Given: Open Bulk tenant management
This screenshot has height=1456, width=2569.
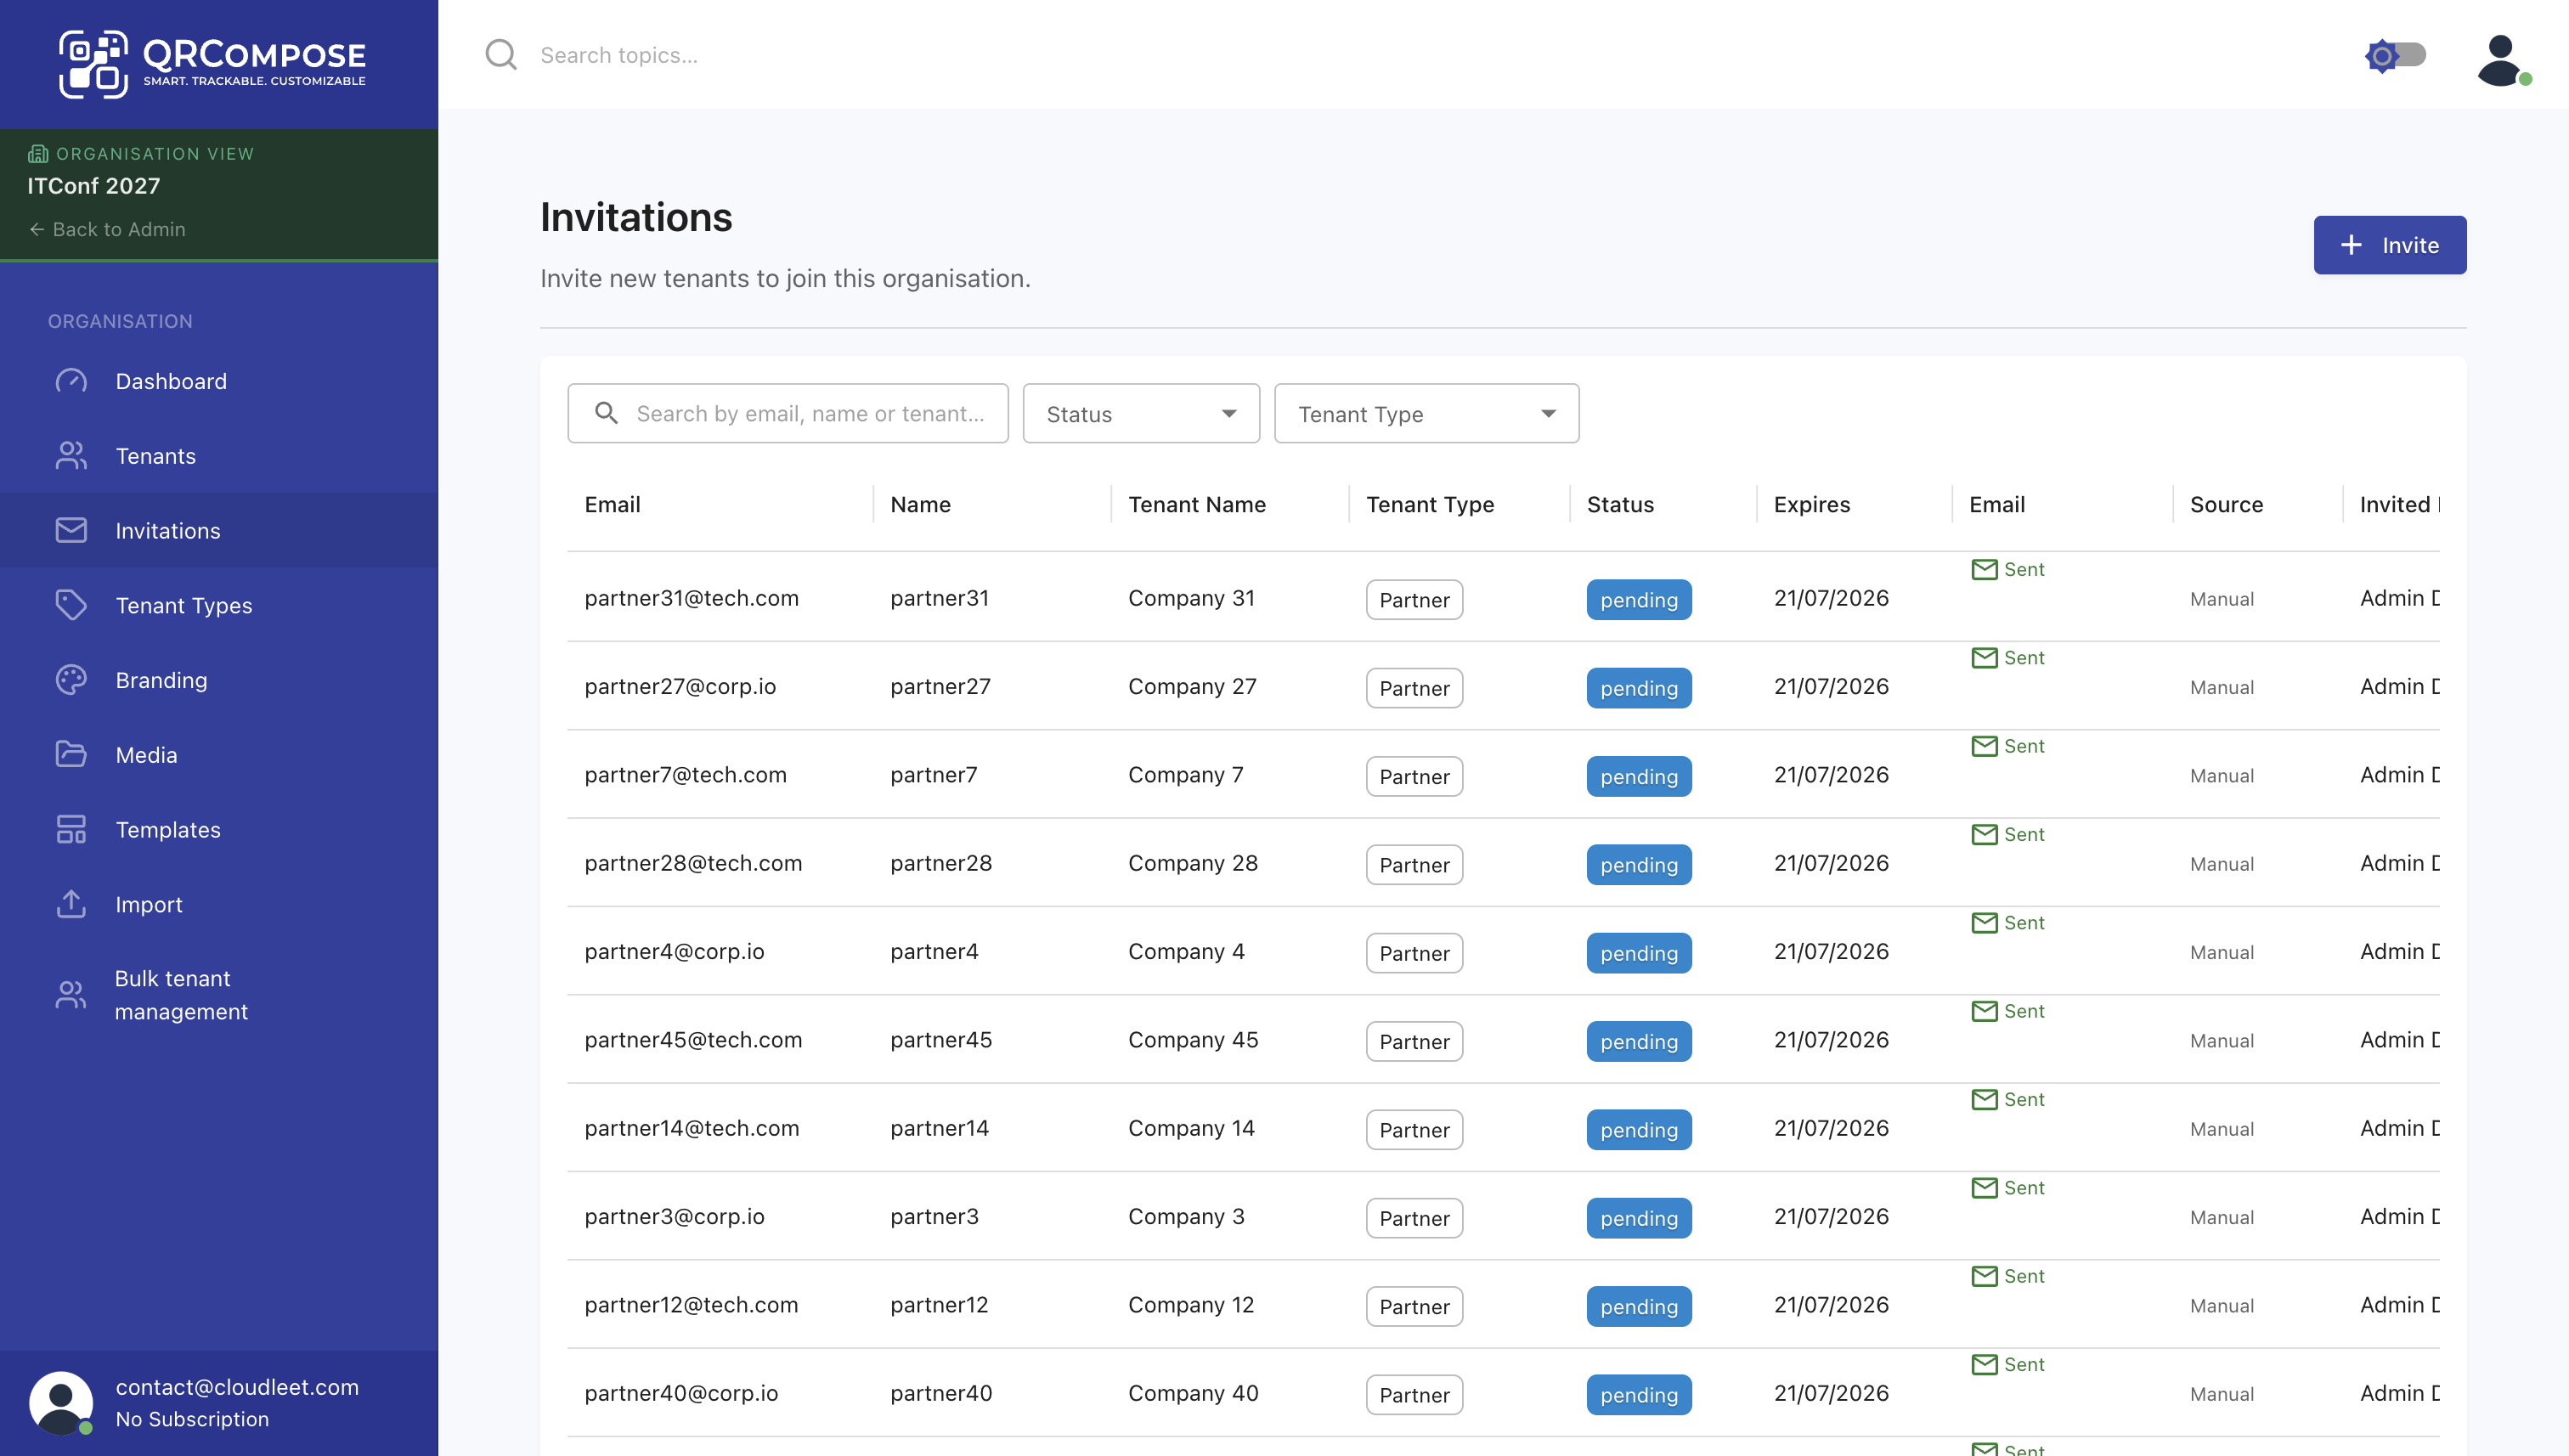Looking at the screenshot, I should tap(219, 995).
